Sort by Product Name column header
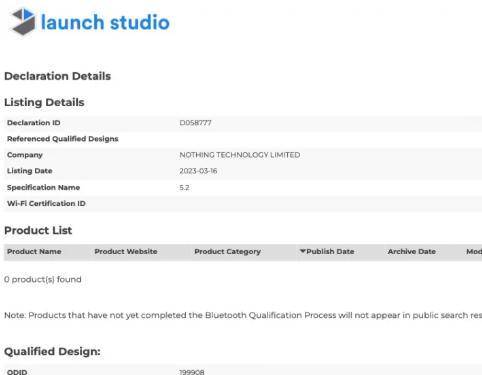The height and width of the screenshot is (375, 482). pos(34,252)
